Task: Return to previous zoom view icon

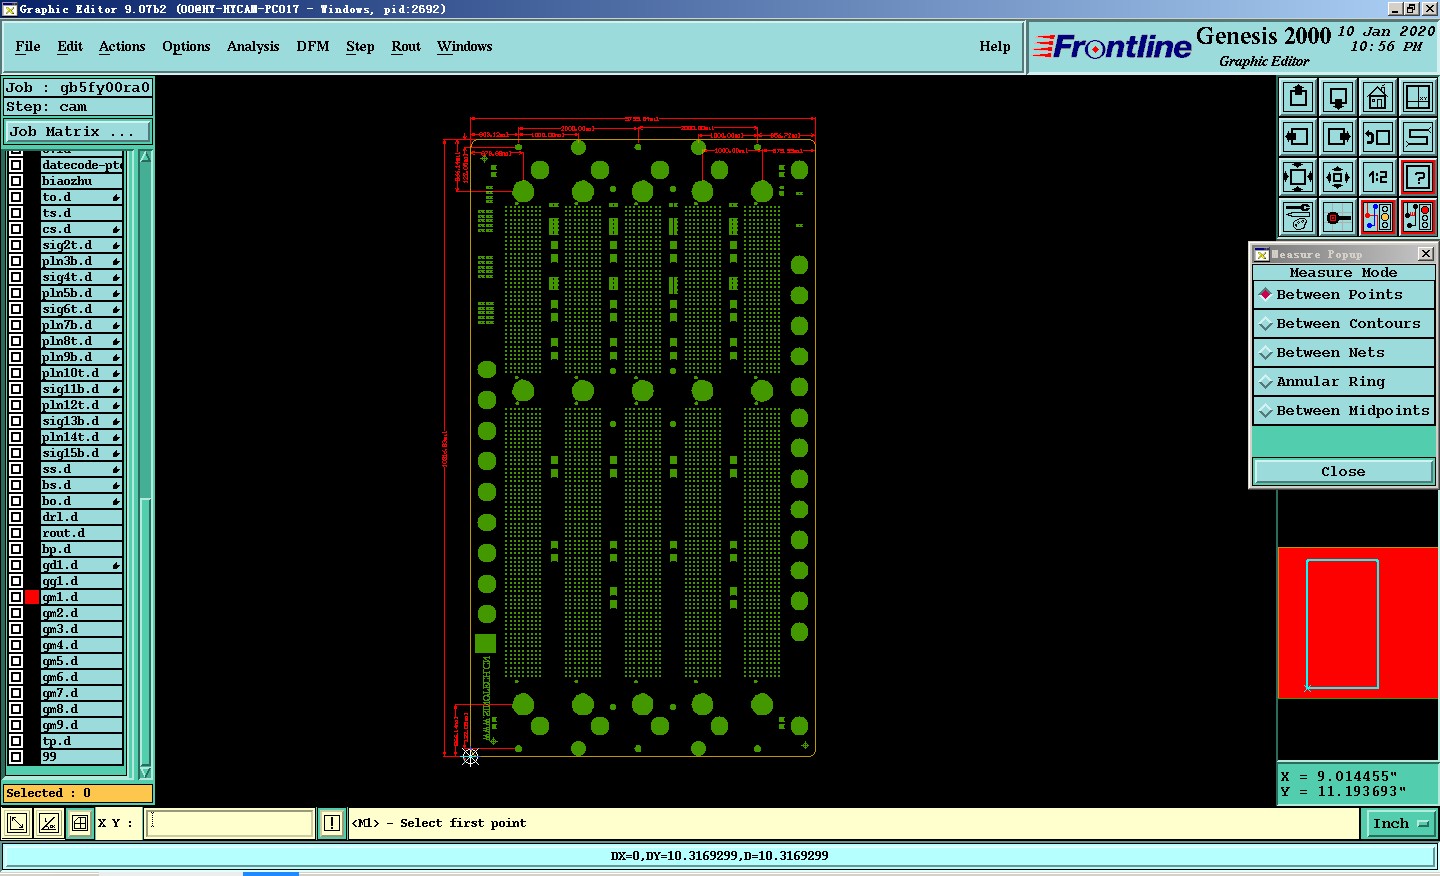Action: (x=1378, y=137)
